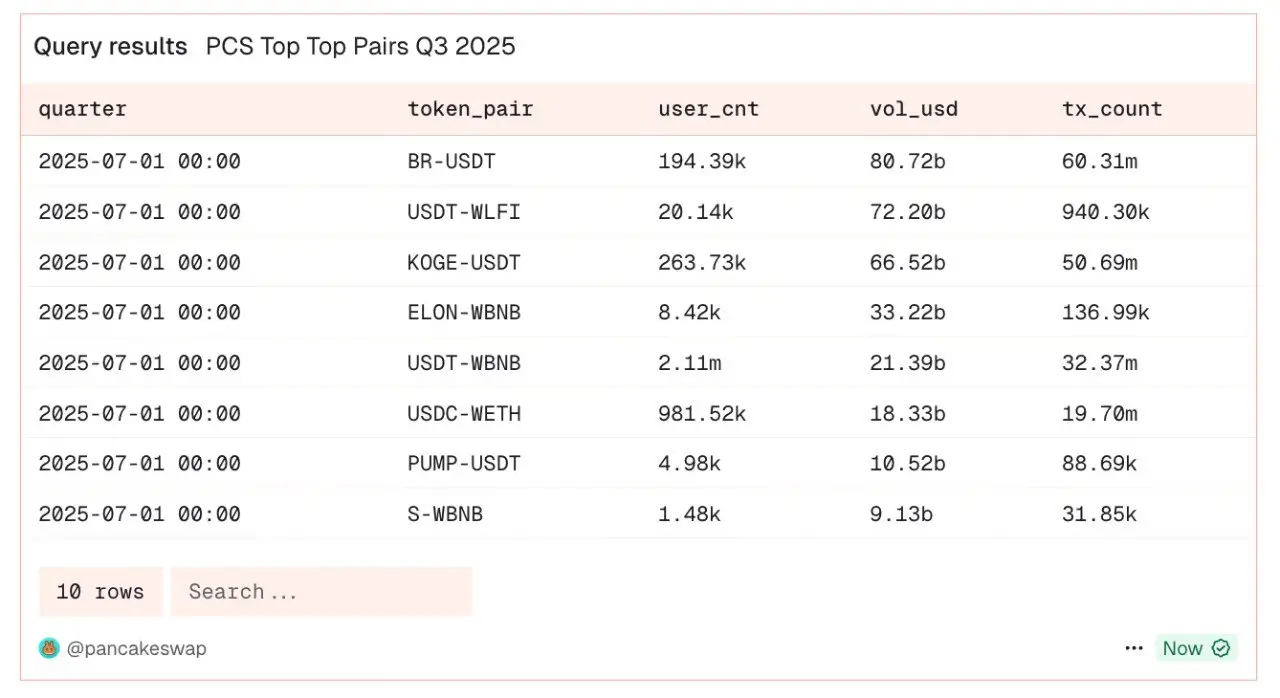Open the PCS Top Top Pairs Q3 2025 query
Viewport: 1280px width, 698px height.
pyautogui.click(x=360, y=46)
